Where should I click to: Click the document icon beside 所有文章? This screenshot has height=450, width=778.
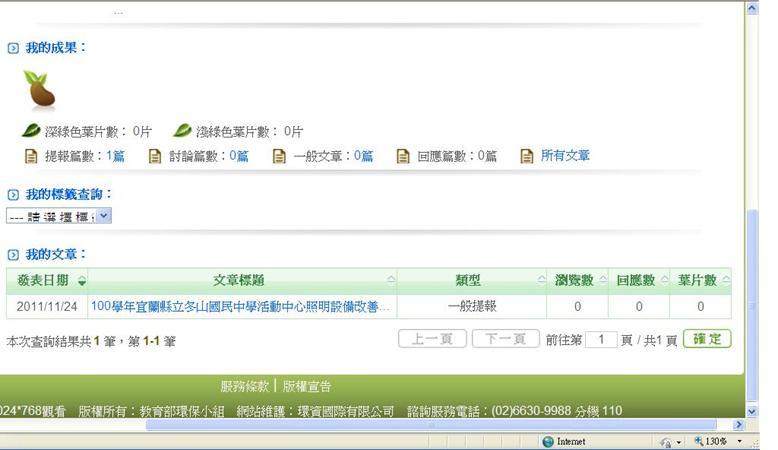pyautogui.click(x=527, y=156)
